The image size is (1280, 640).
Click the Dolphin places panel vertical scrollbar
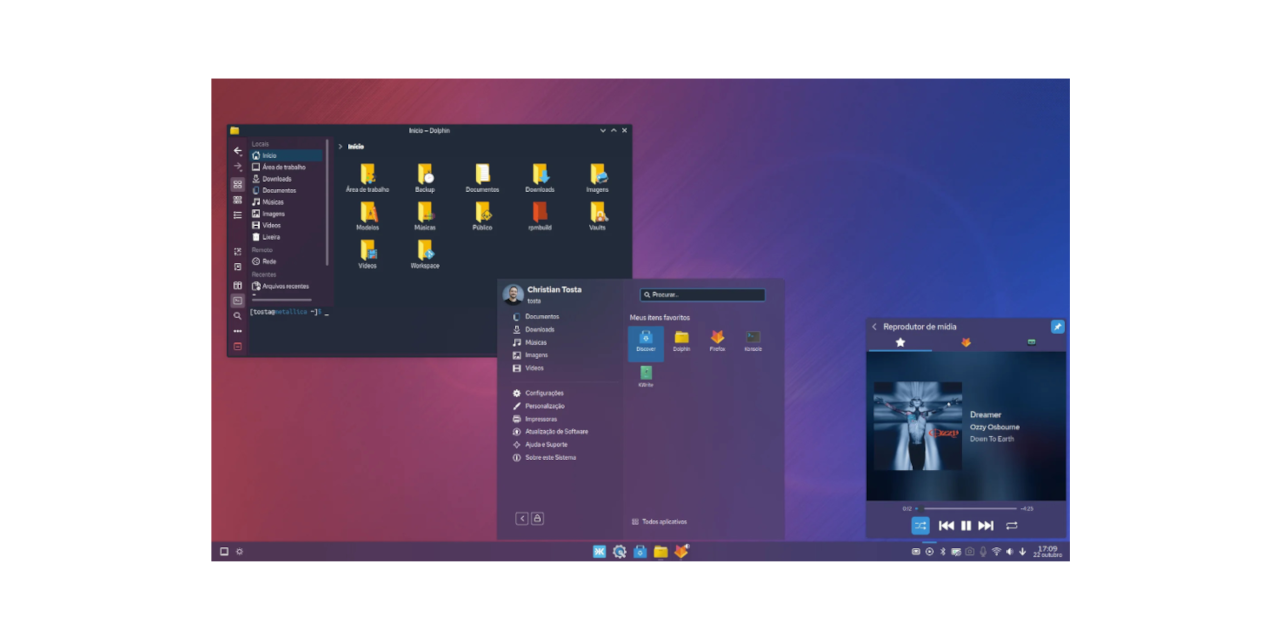pyautogui.click(x=327, y=200)
